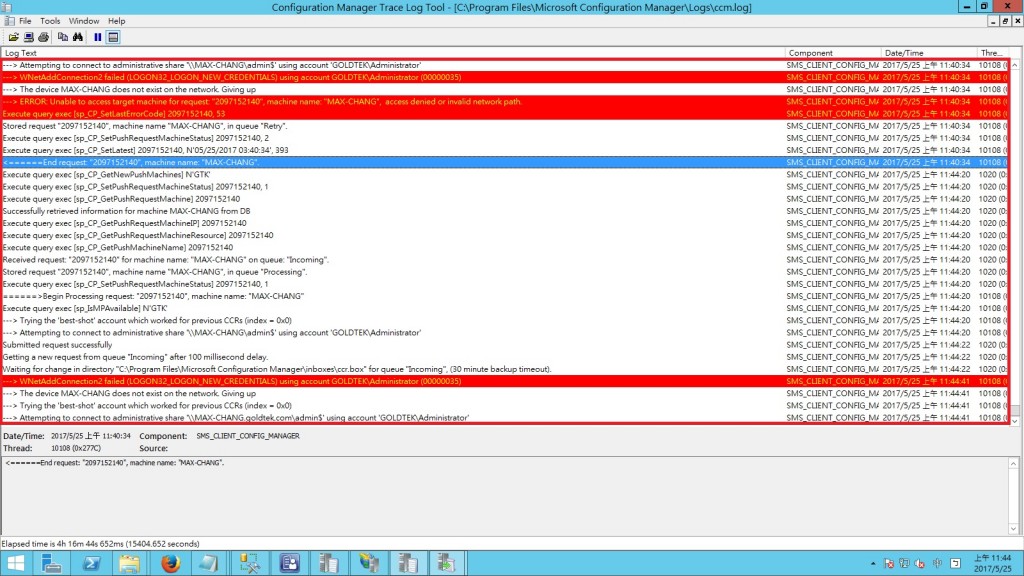
Task: Toggle the details pane toolbar icon
Action: (x=113, y=37)
